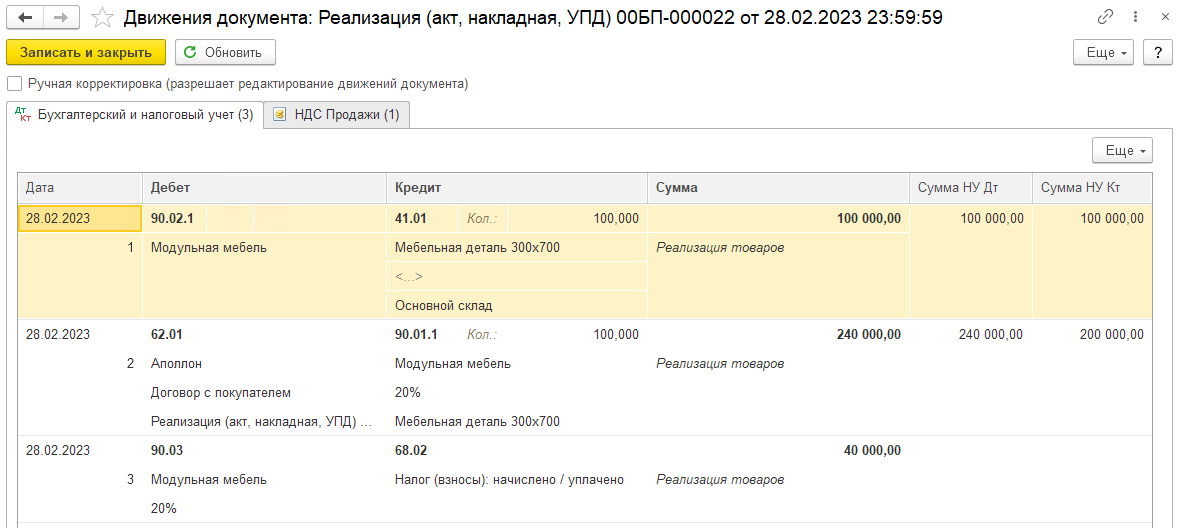
Task: Select the <...> subconto cell
Action: coord(516,276)
